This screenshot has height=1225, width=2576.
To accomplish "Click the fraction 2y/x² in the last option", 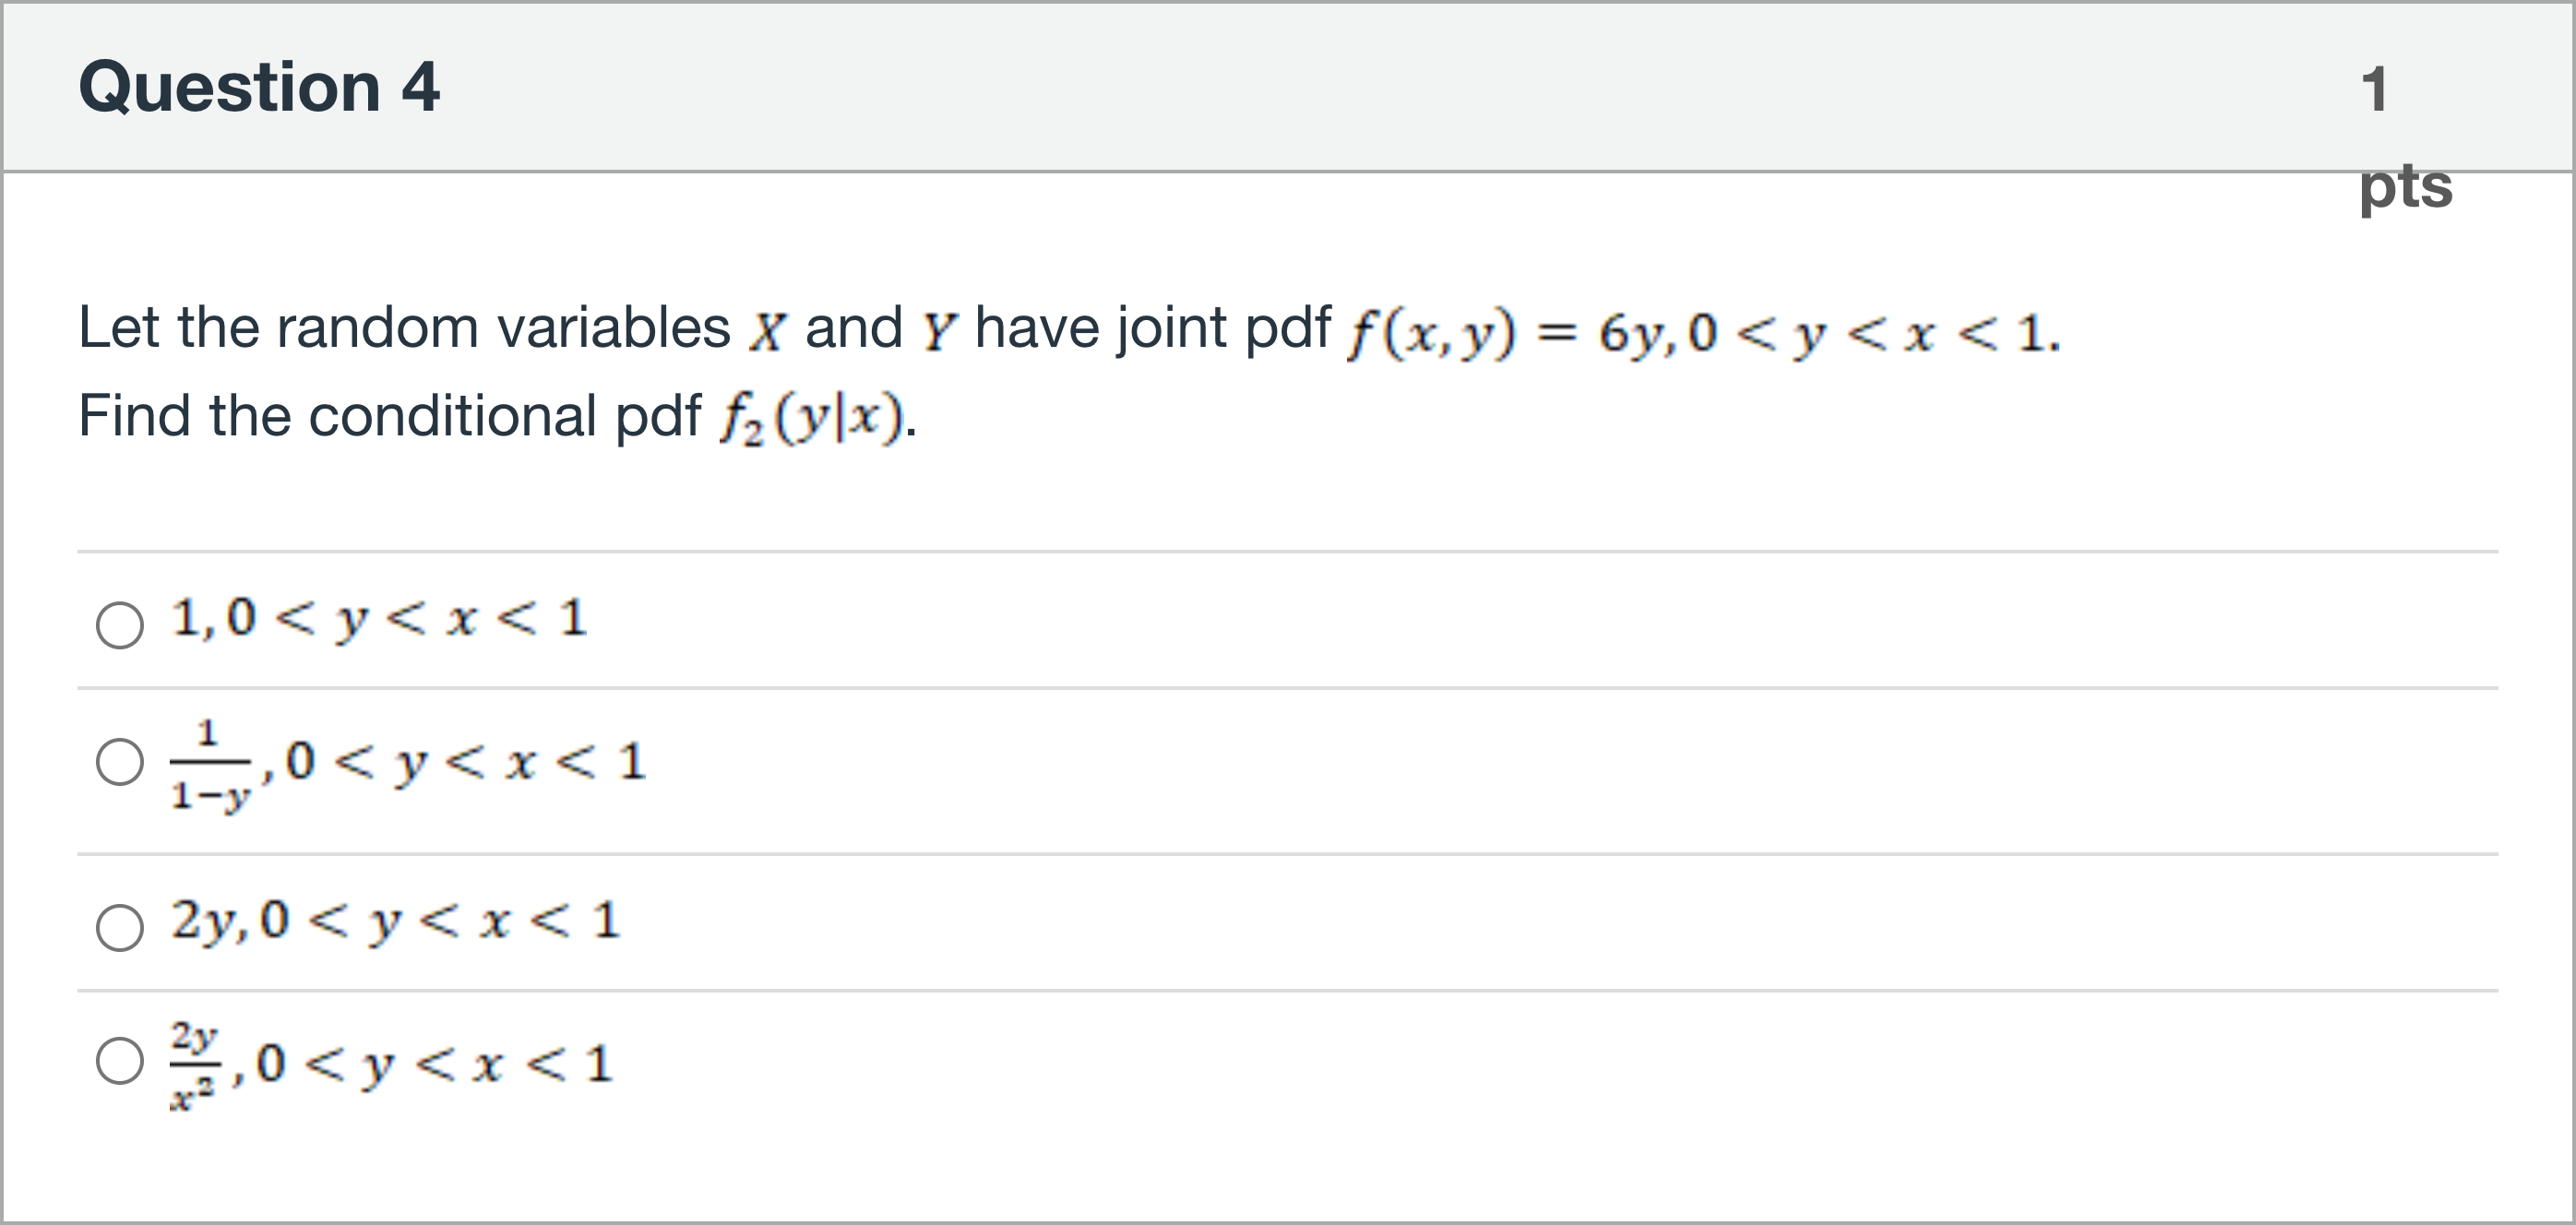I will click(x=194, y=1064).
